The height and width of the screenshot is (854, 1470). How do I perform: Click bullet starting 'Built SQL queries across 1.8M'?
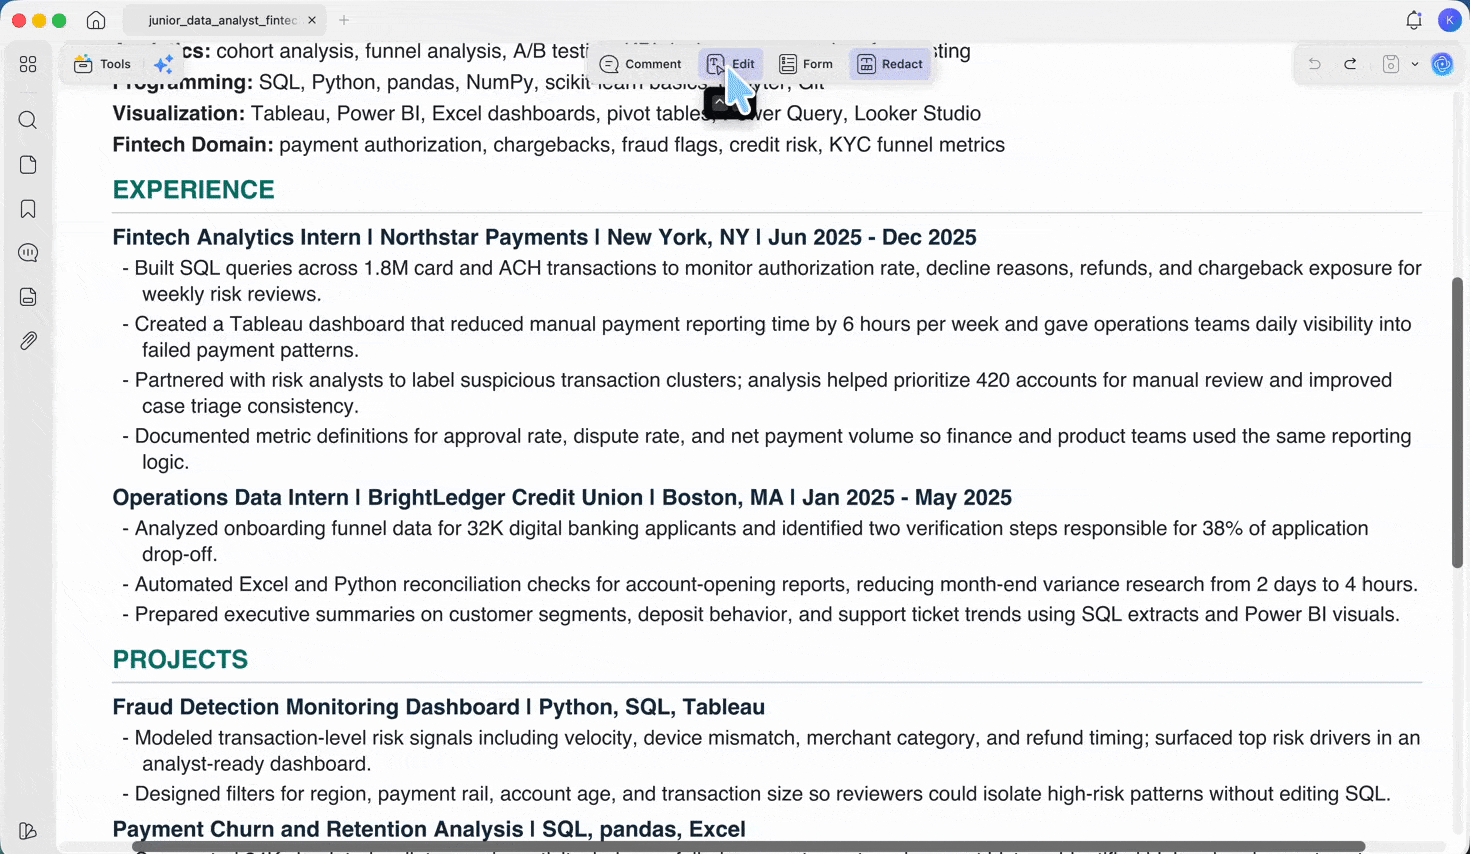coord(771,281)
